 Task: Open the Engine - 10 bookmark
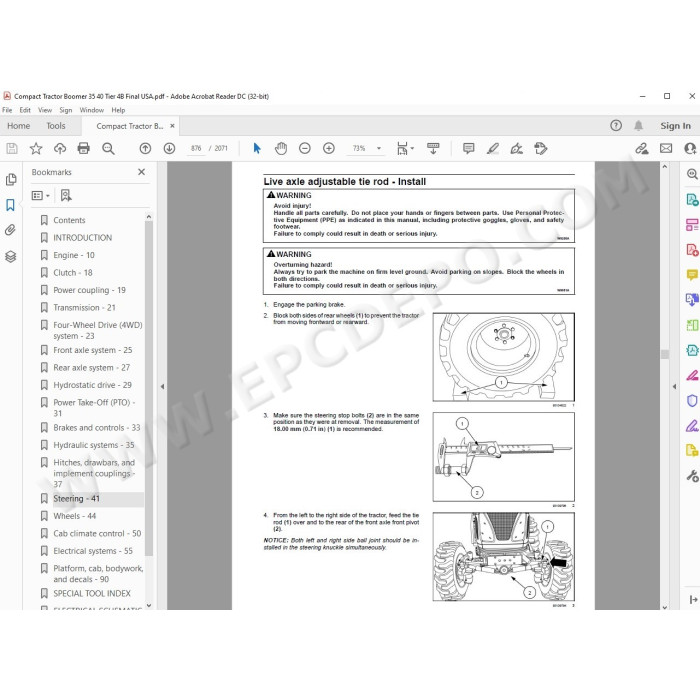pos(74,255)
